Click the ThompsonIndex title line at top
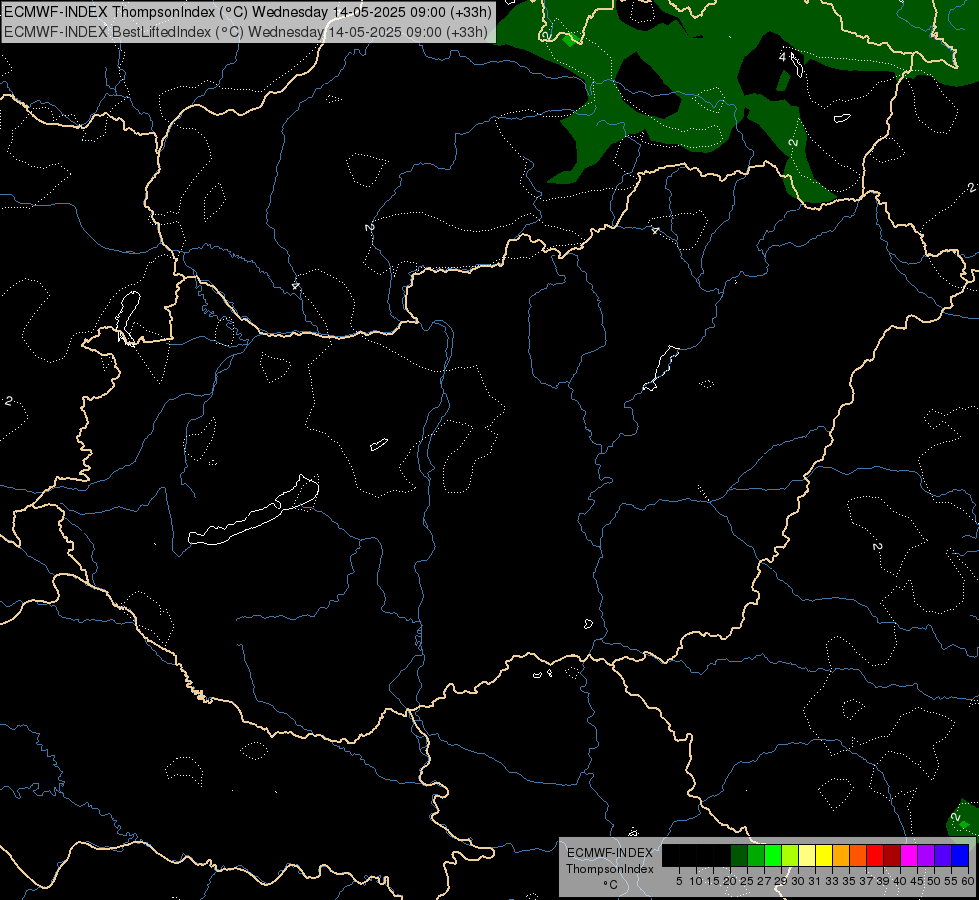Image resolution: width=979 pixels, height=900 pixels. click(x=248, y=12)
